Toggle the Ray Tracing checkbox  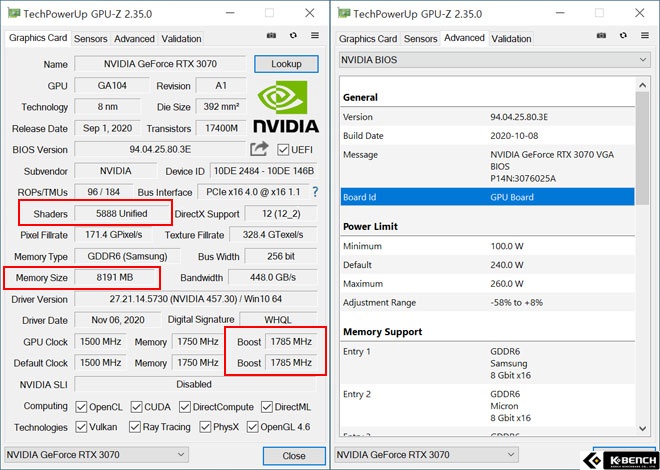pyautogui.click(x=134, y=427)
